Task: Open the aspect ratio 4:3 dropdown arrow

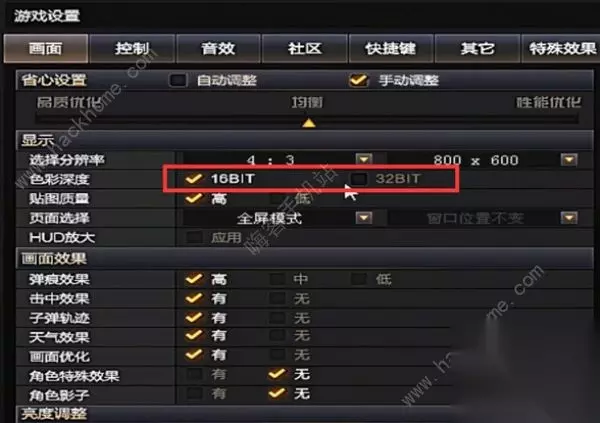Action: 364,159
